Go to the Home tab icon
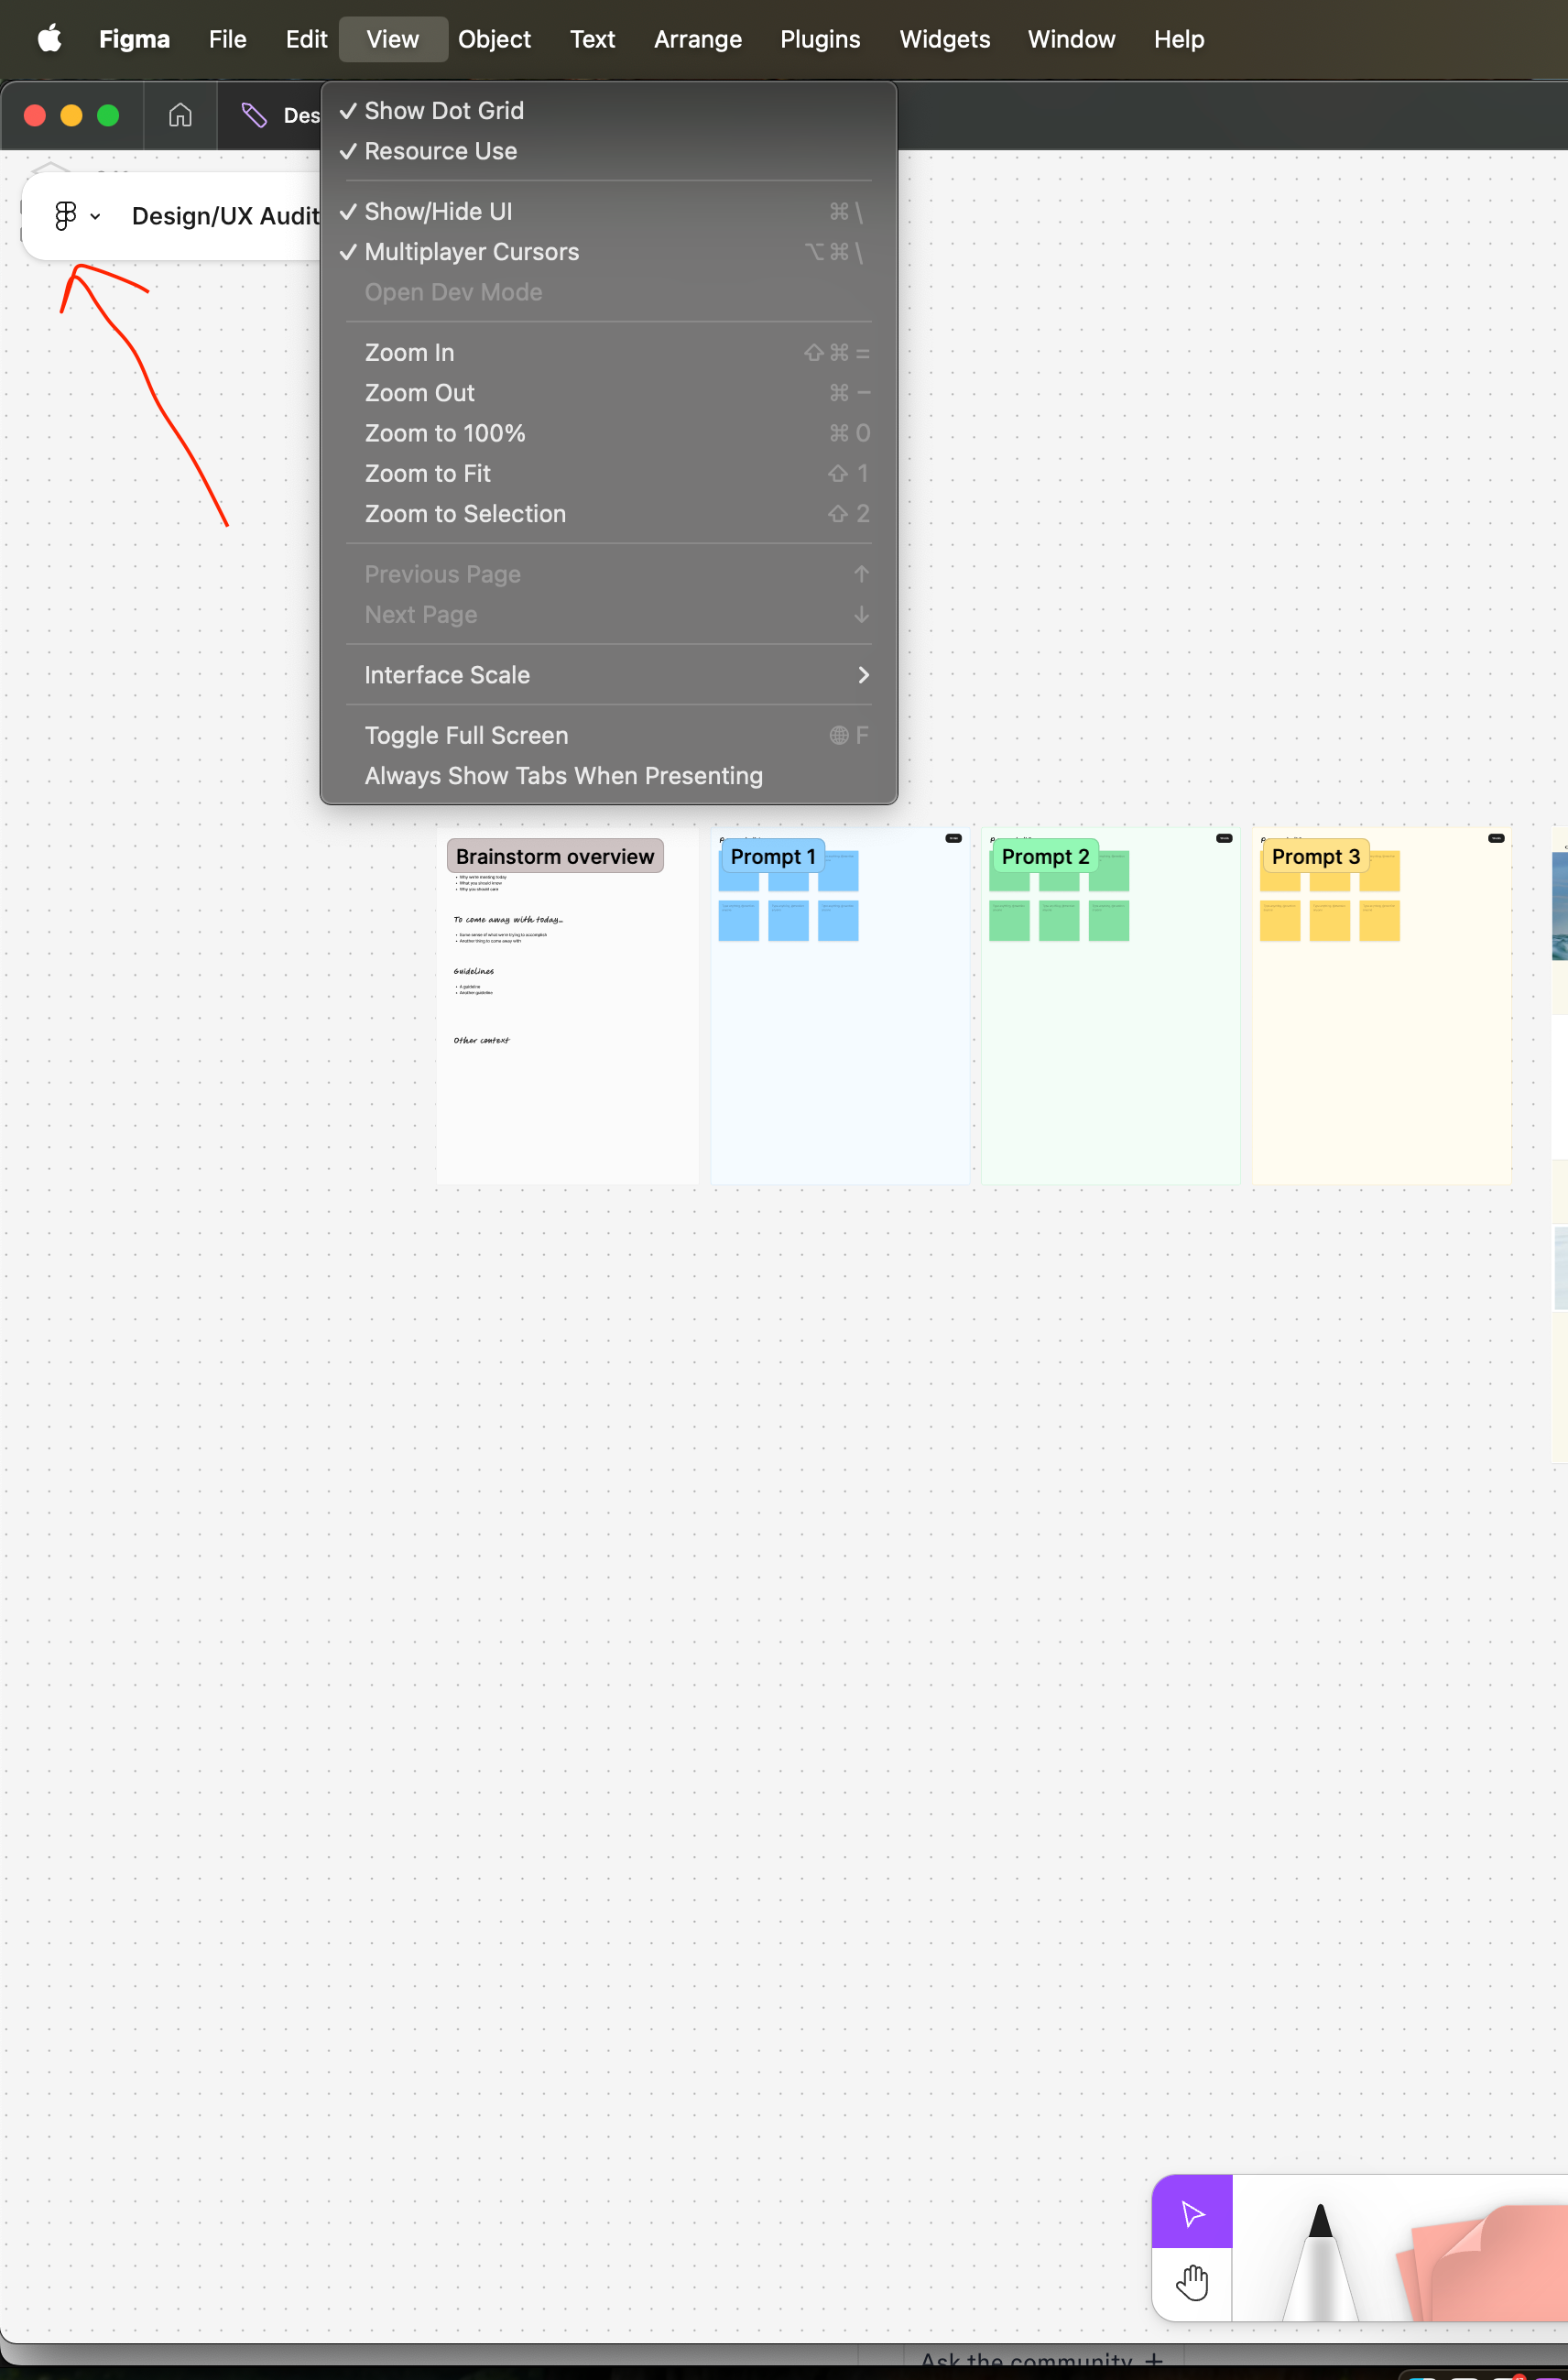The height and width of the screenshot is (2380, 1568). (180, 115)
